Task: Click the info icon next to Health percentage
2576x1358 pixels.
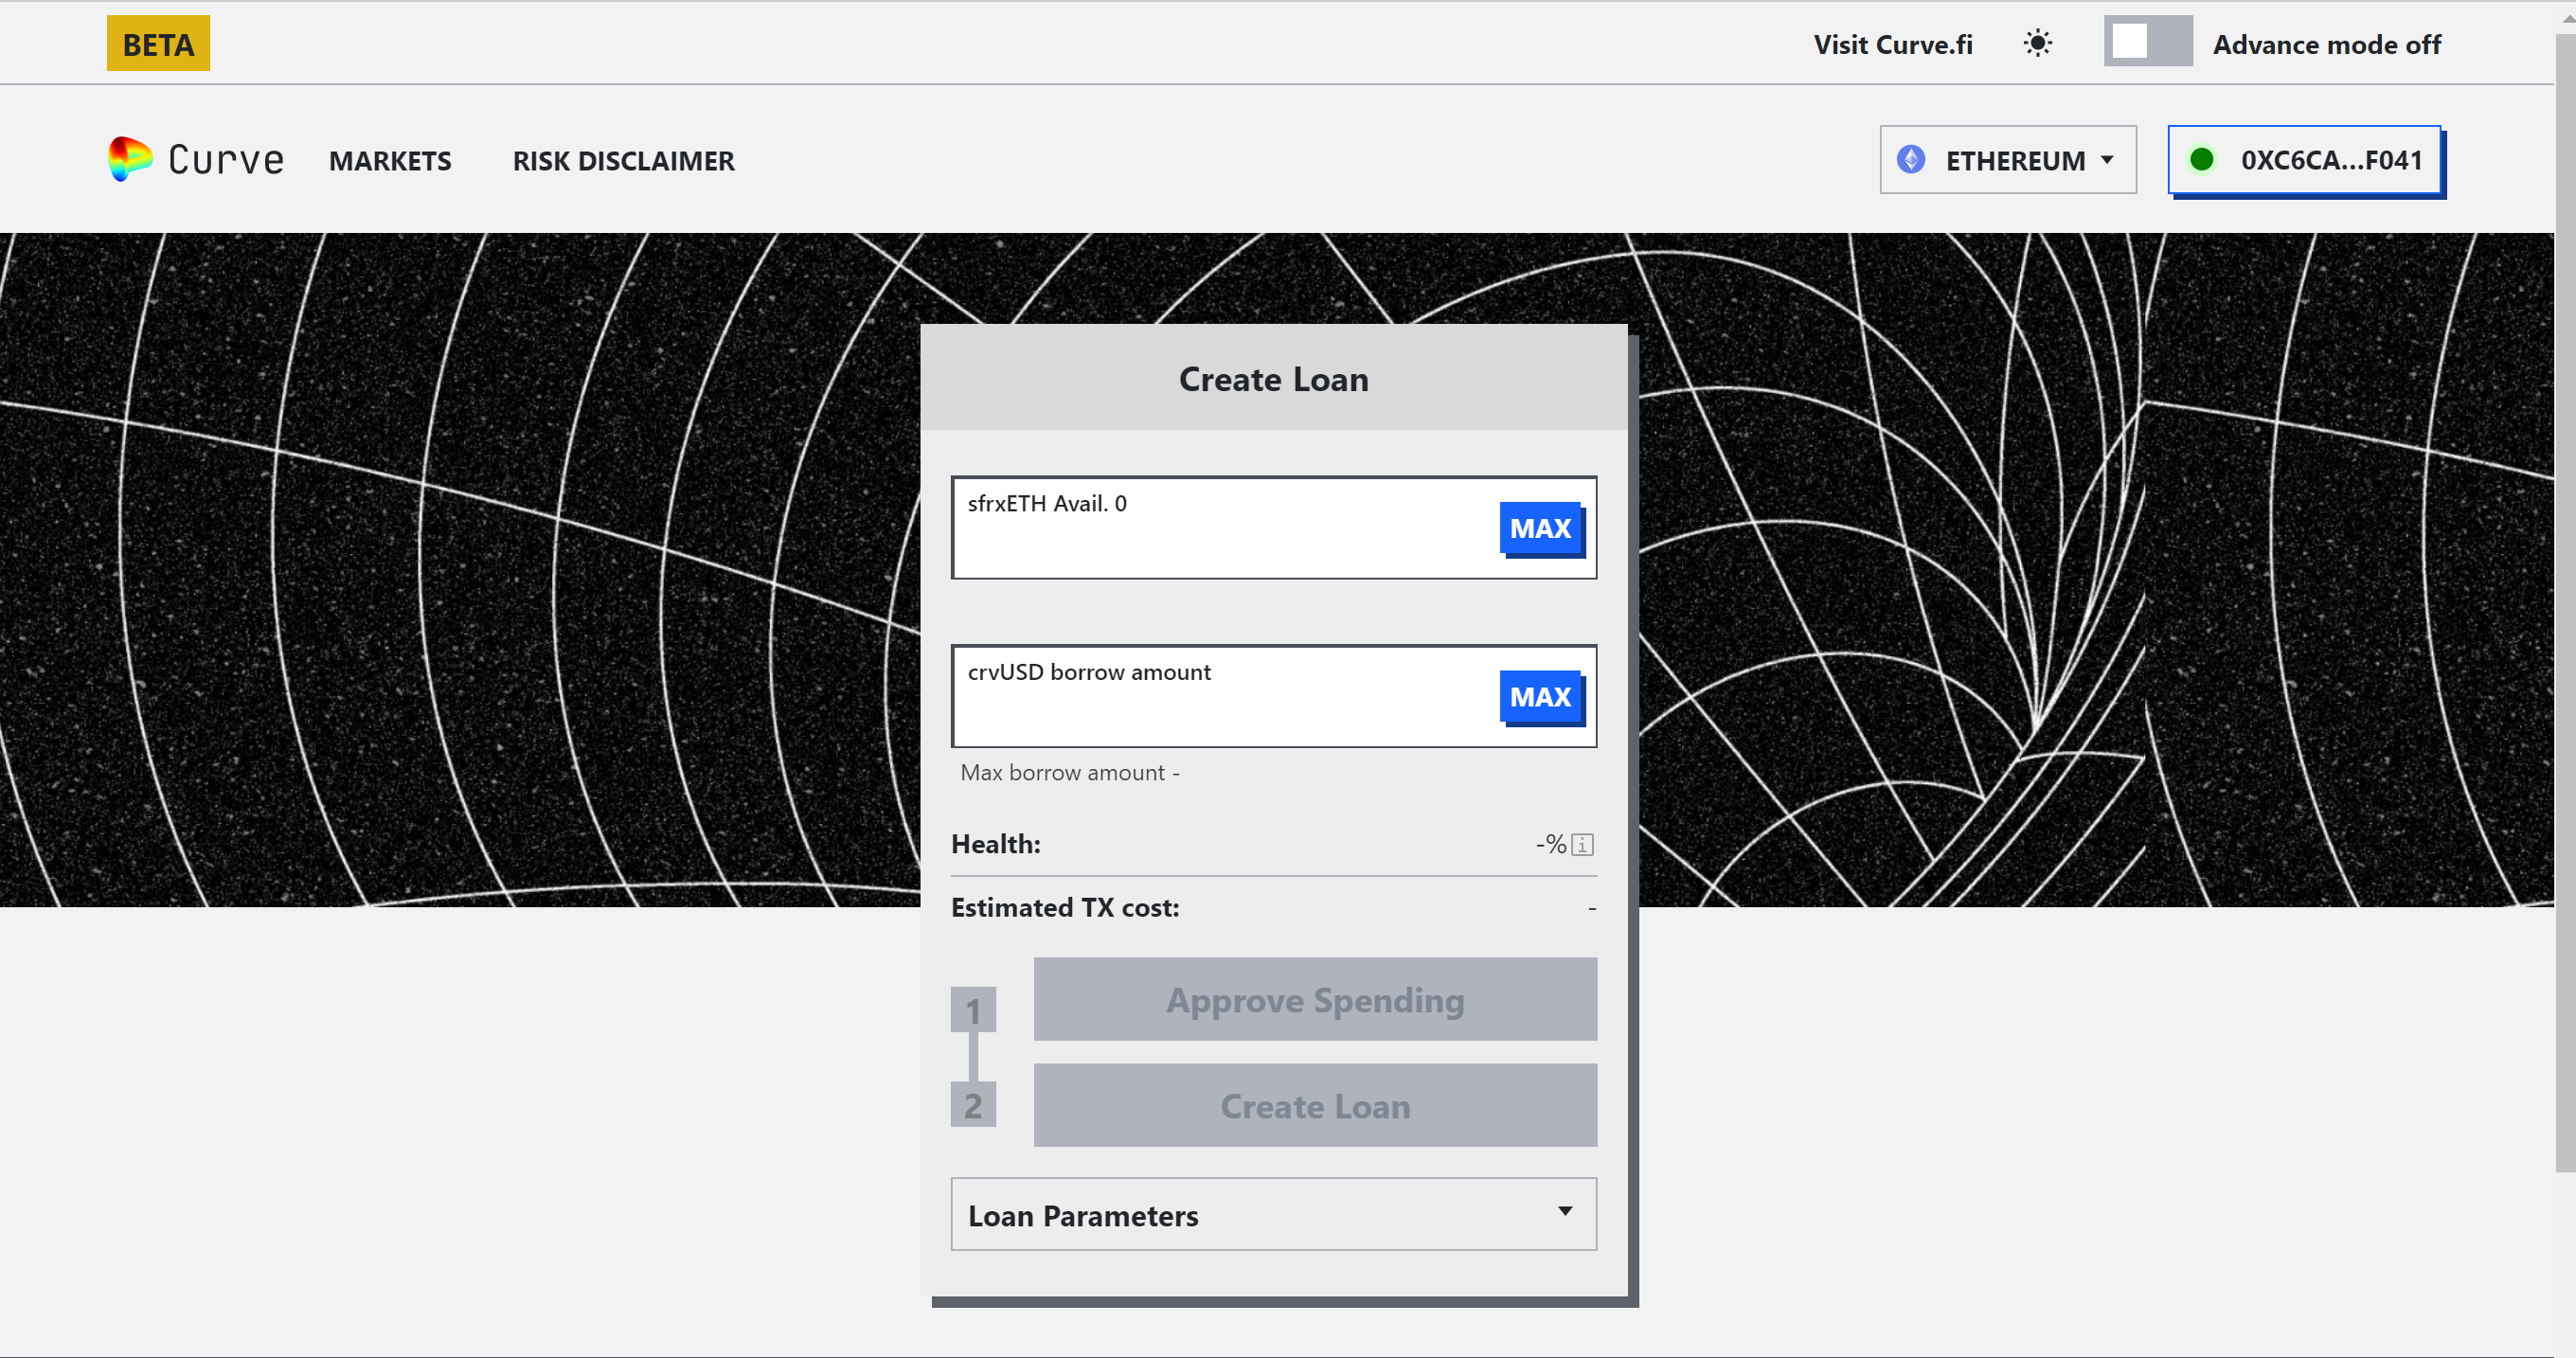Action: click(1580, 844)
